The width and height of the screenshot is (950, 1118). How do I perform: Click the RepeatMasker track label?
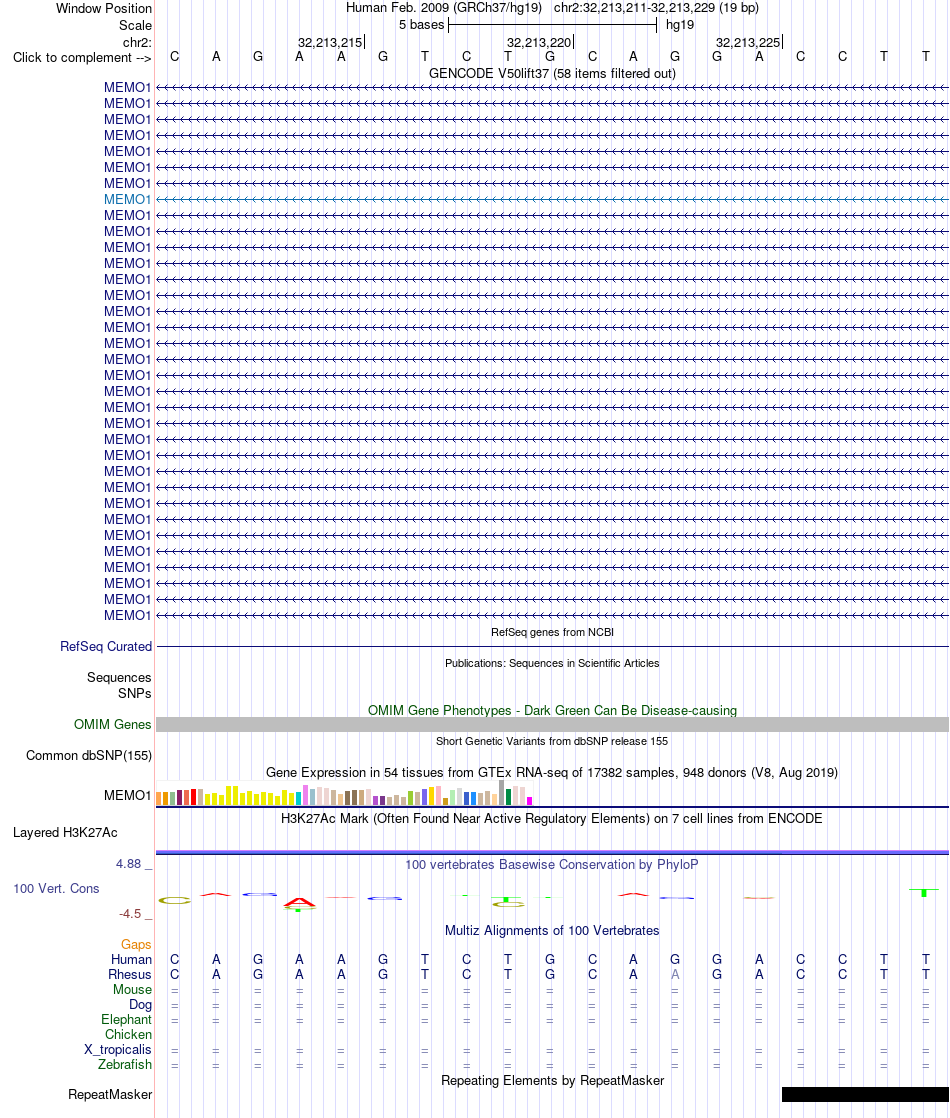click(x=110, y=1095)
